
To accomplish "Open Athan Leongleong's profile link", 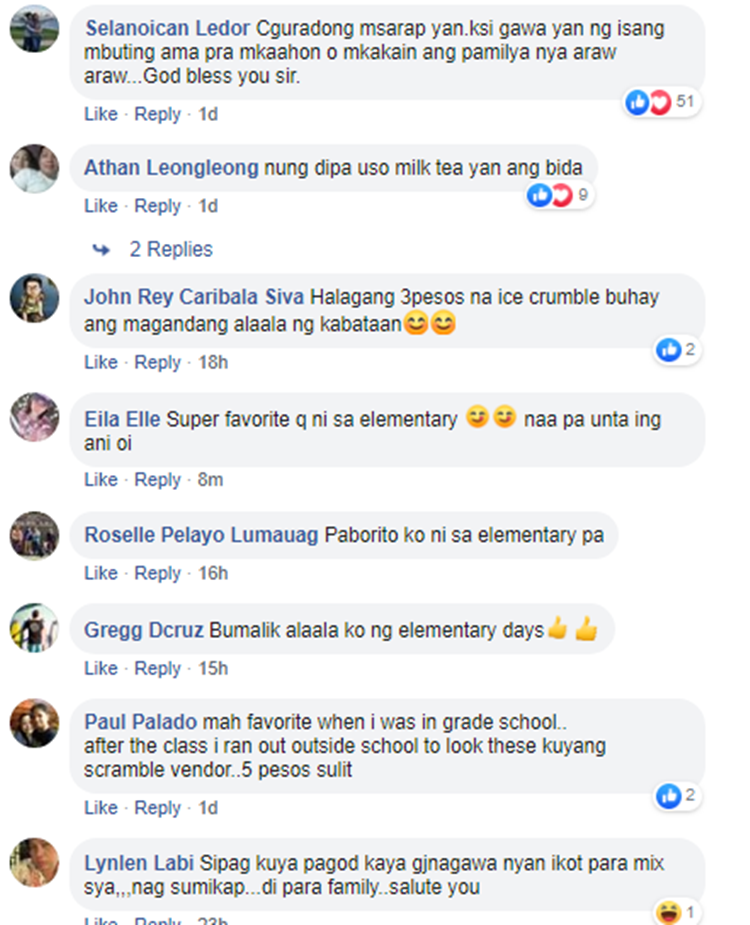I will click(x=171, y=168).
